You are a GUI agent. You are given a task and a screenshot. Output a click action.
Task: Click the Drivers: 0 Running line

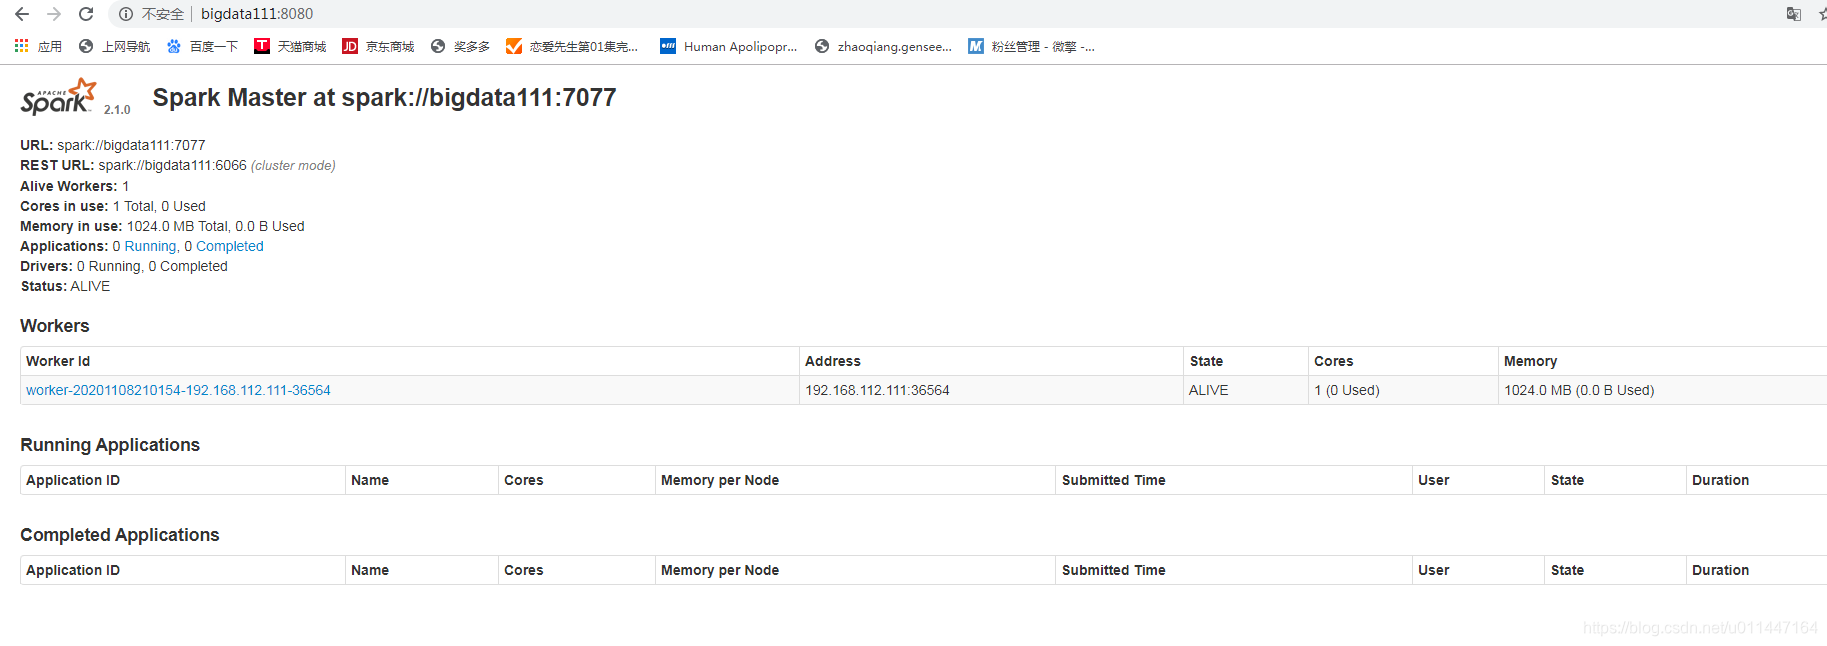point(124,266)
